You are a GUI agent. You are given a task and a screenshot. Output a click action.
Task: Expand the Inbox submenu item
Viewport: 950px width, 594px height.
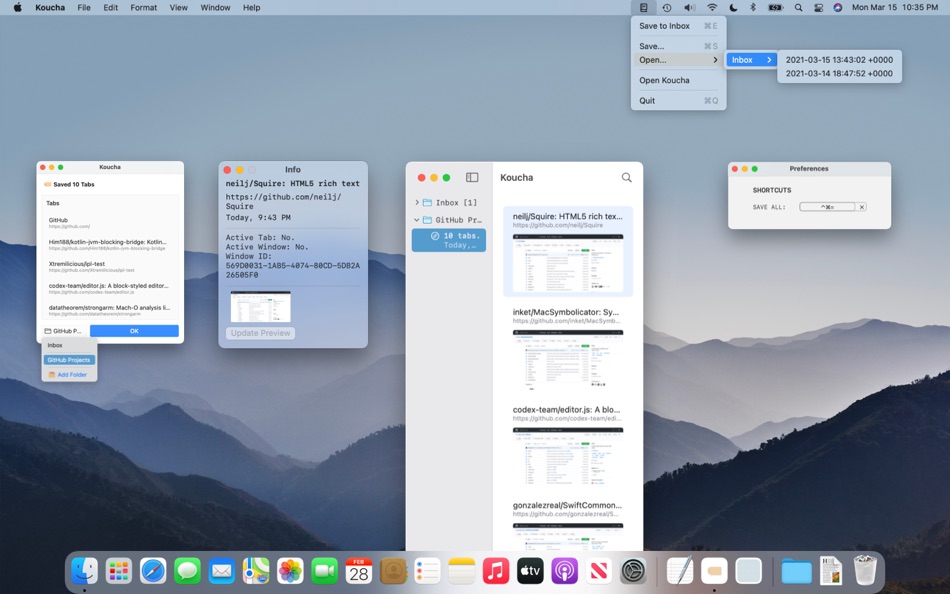751,60
